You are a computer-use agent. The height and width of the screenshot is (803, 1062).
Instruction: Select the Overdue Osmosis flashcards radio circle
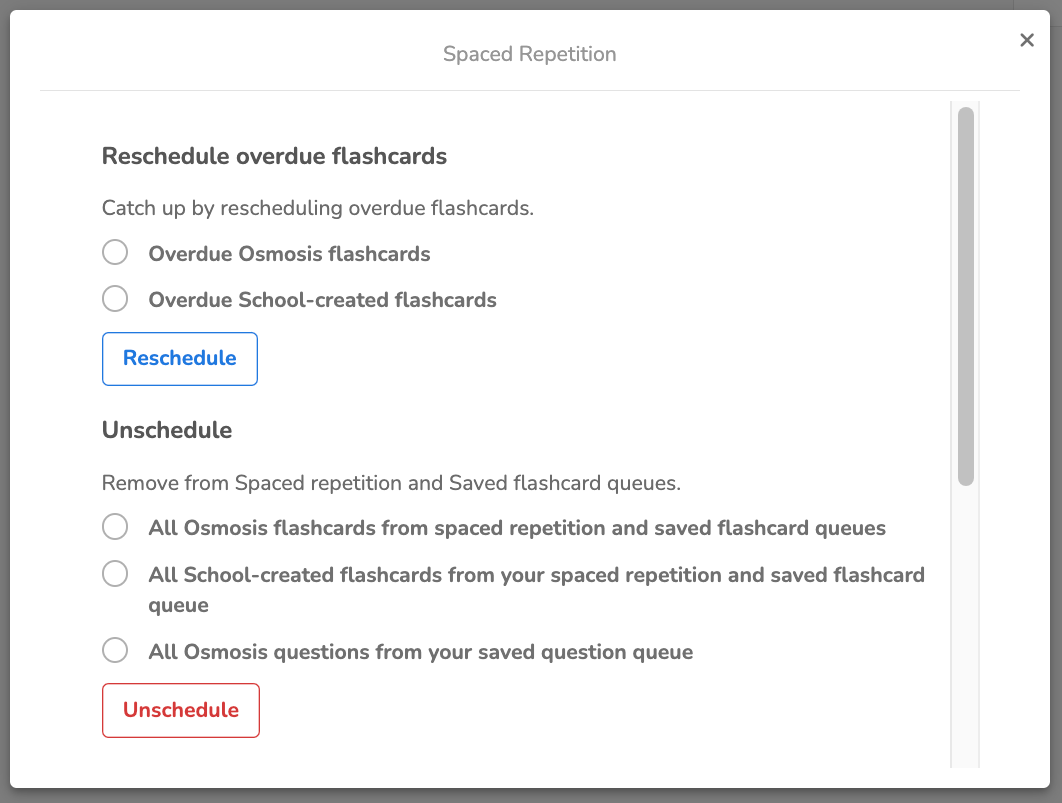pos(115,252)
